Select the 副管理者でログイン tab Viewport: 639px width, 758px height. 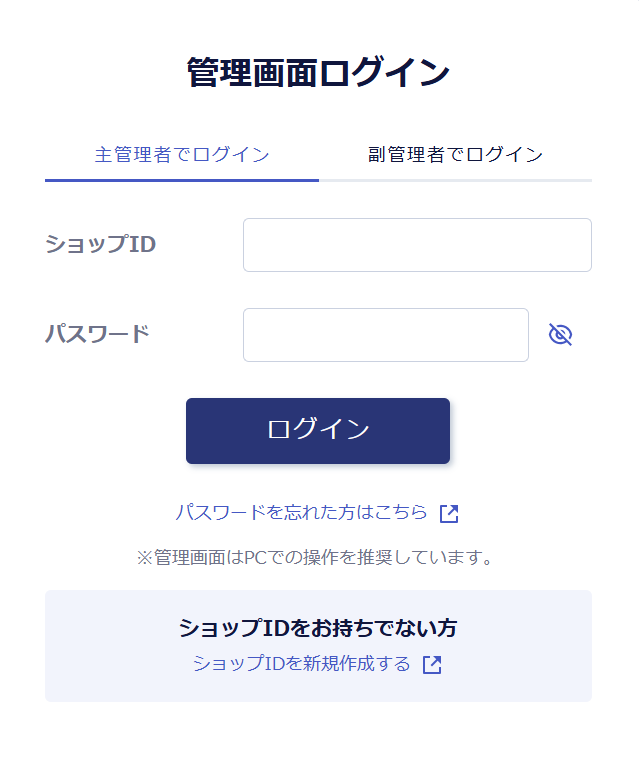click(455, 155)
